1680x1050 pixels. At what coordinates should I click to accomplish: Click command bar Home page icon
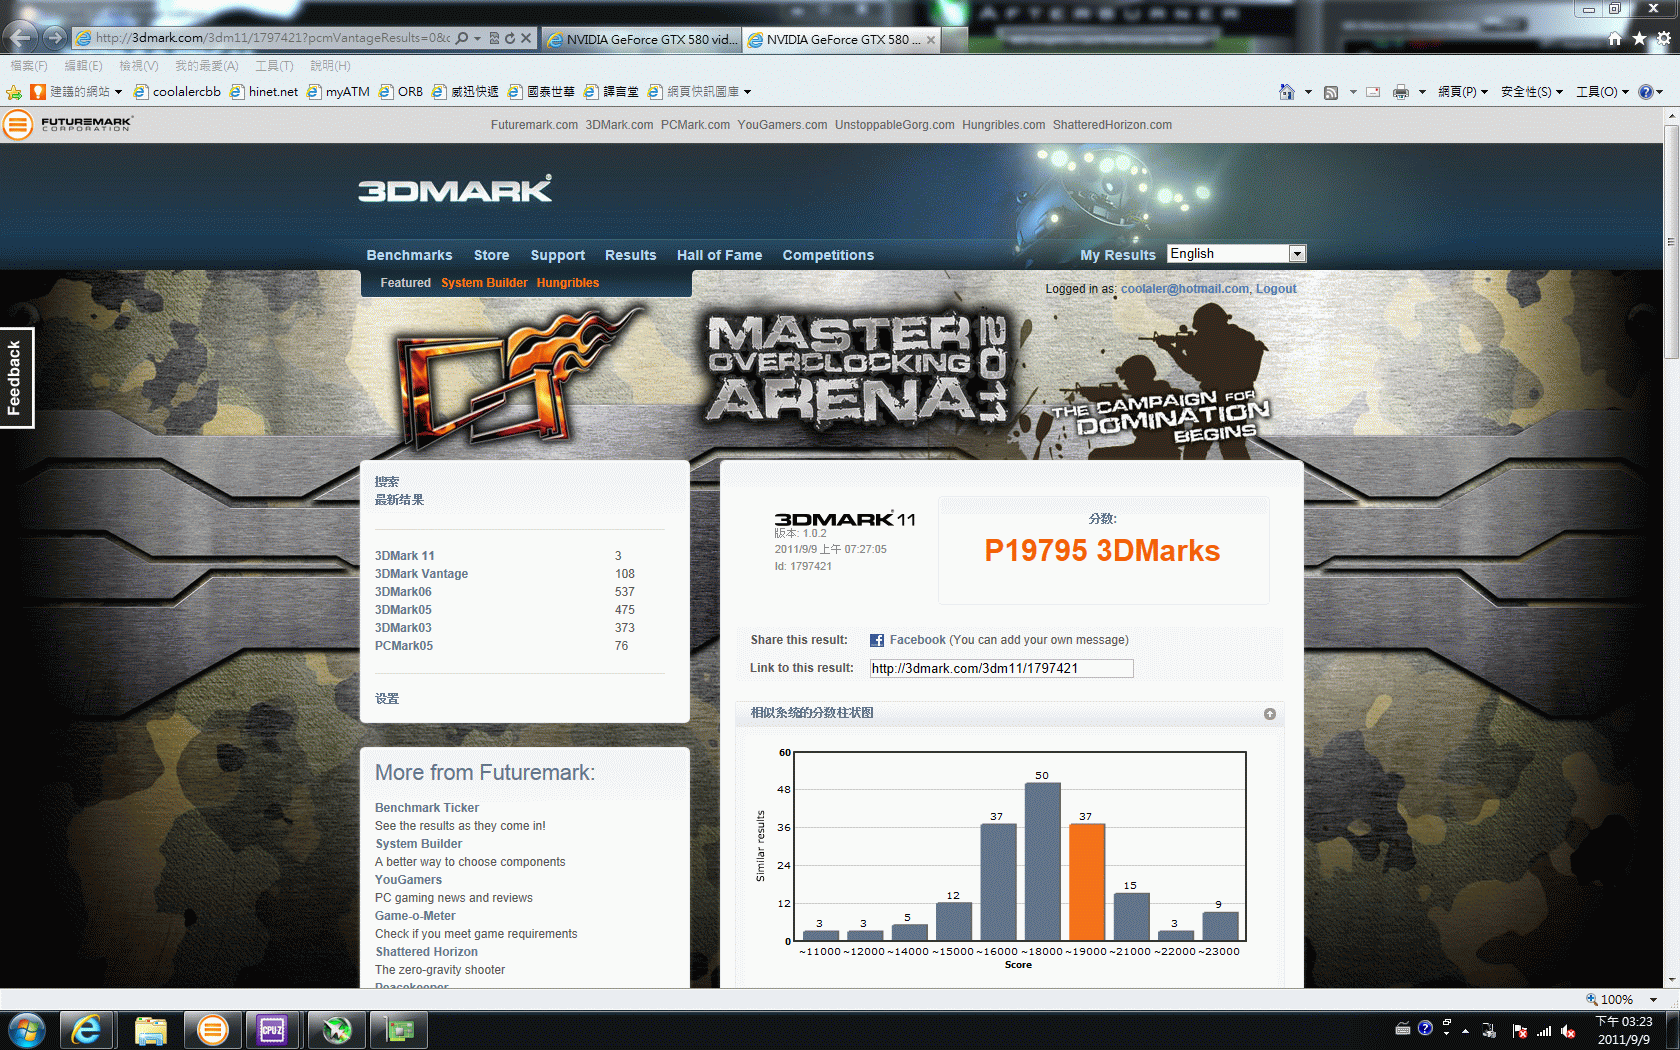1287,92
